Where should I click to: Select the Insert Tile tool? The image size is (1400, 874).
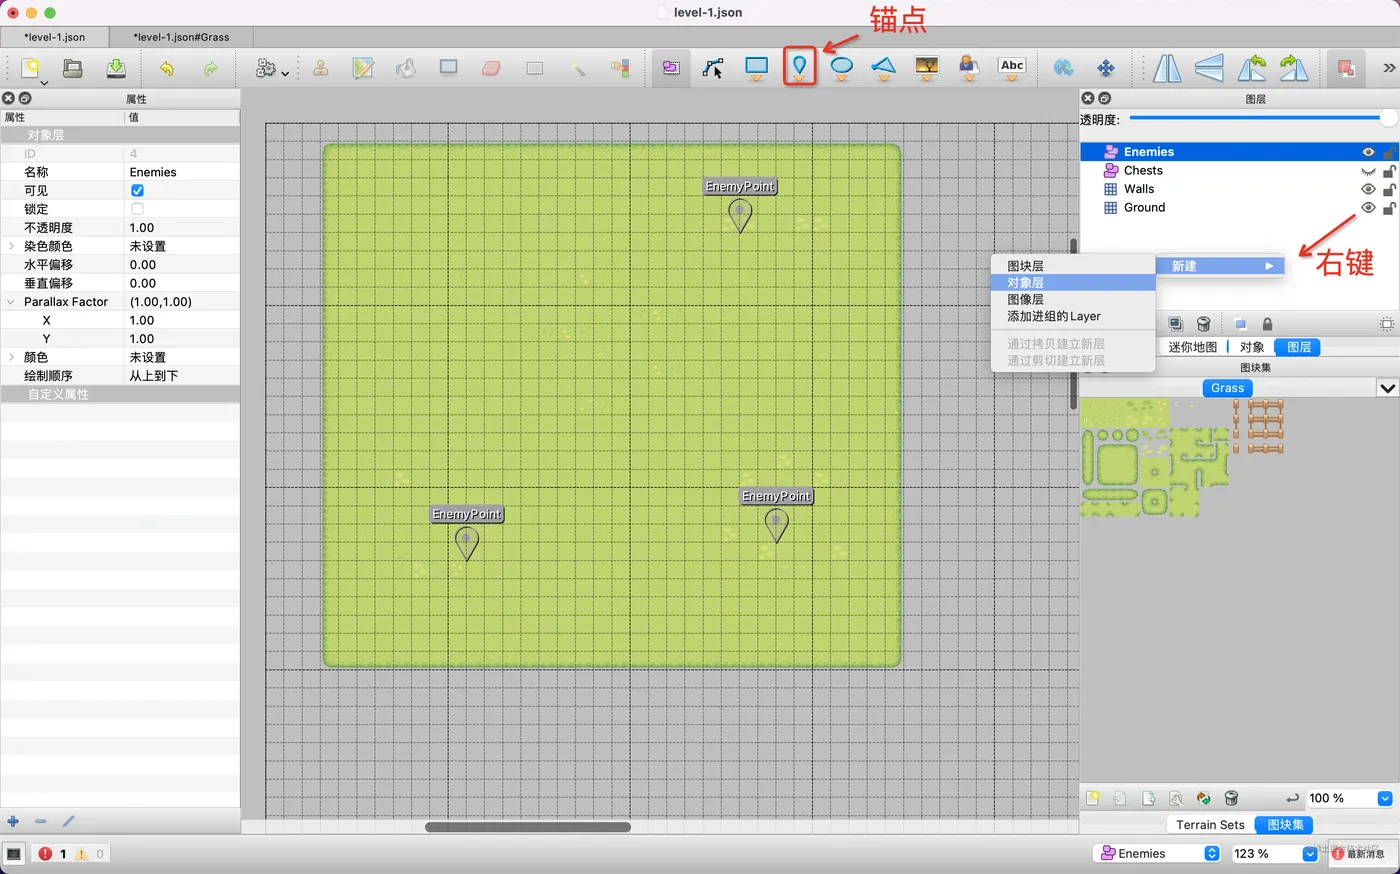tap(927, 67)
